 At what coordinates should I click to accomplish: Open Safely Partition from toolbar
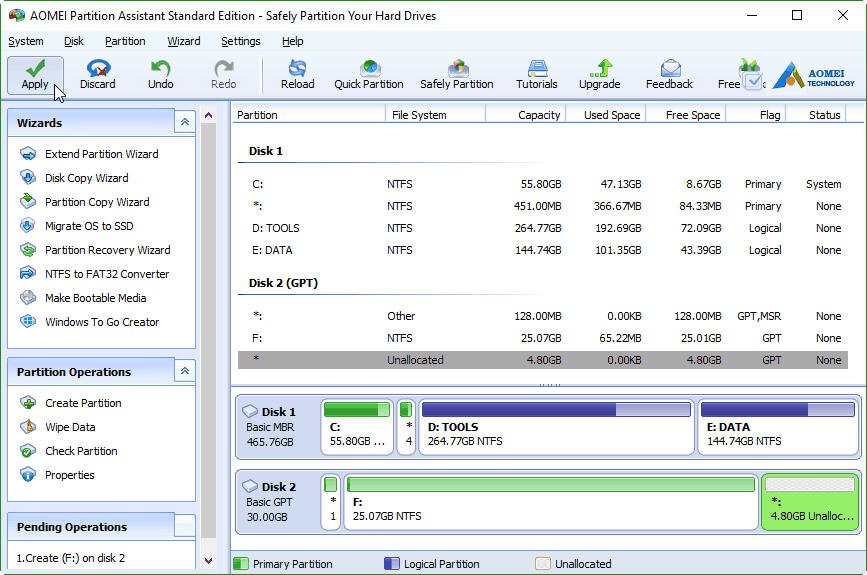(457, 75)
